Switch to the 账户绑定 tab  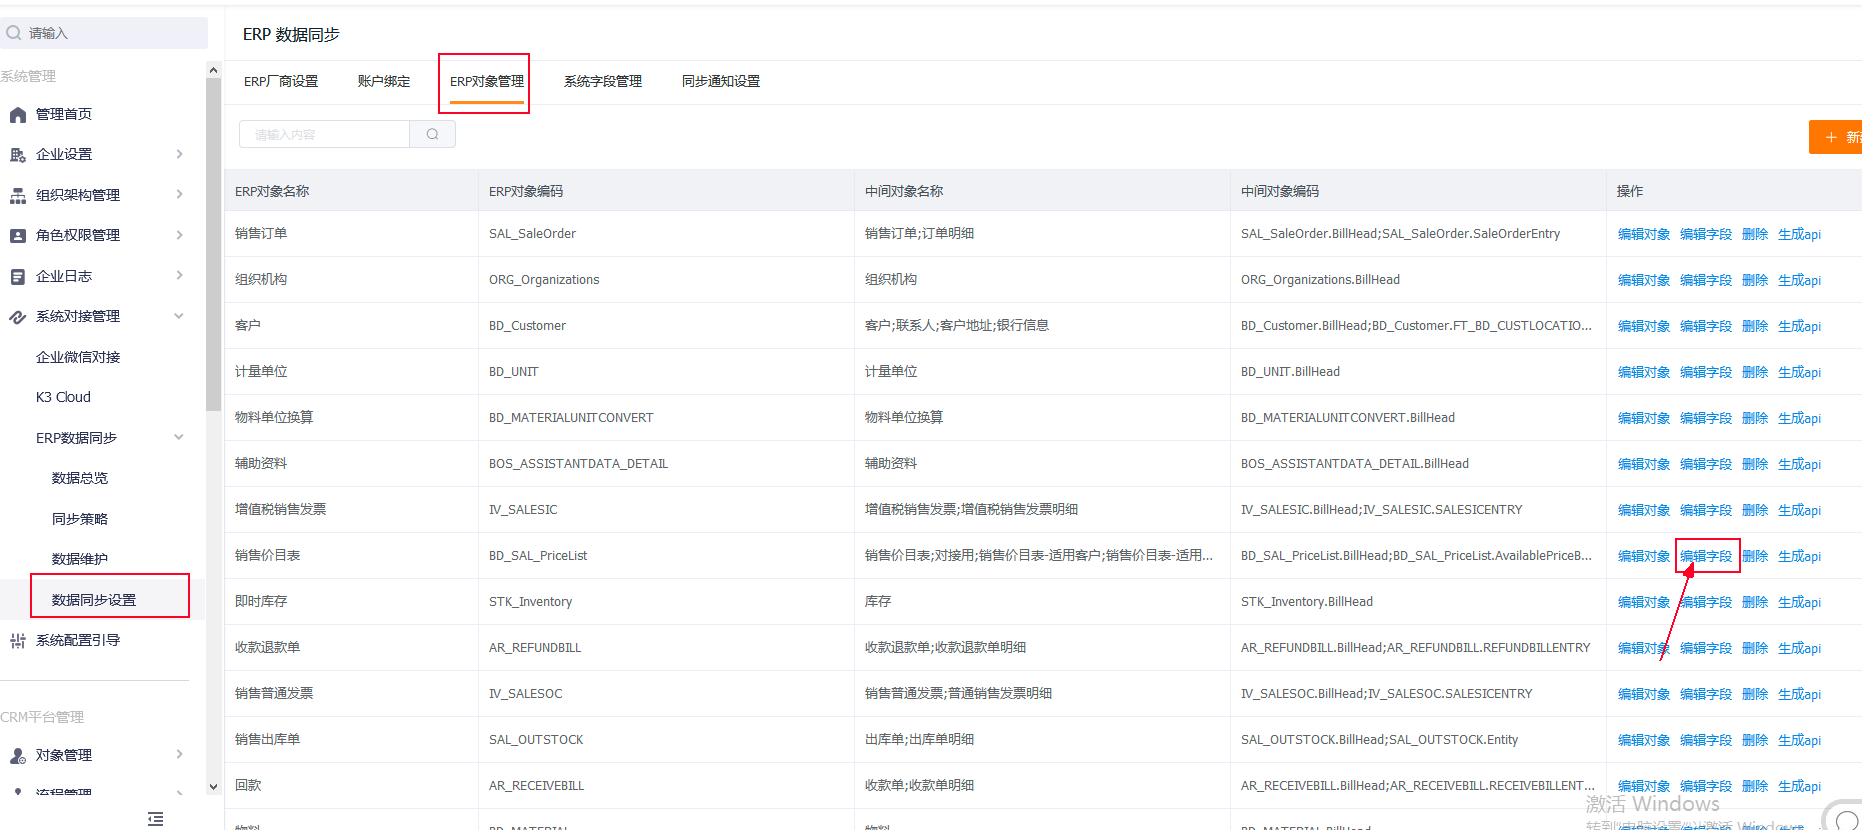(x=384, y=82)
